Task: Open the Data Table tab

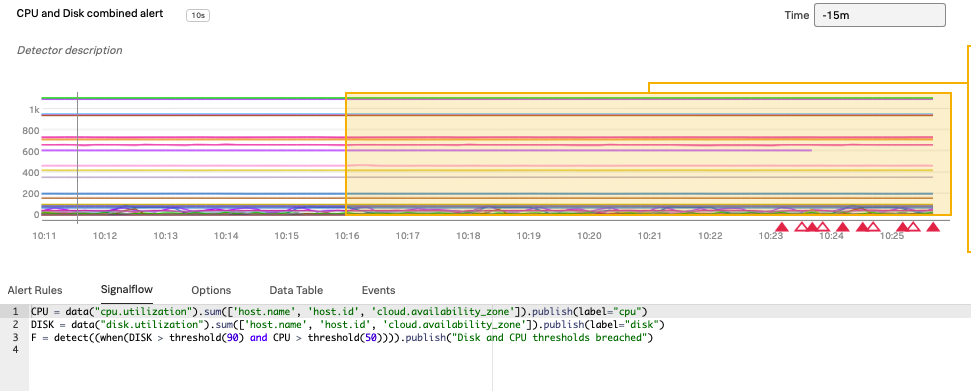Action: (296, 290)
